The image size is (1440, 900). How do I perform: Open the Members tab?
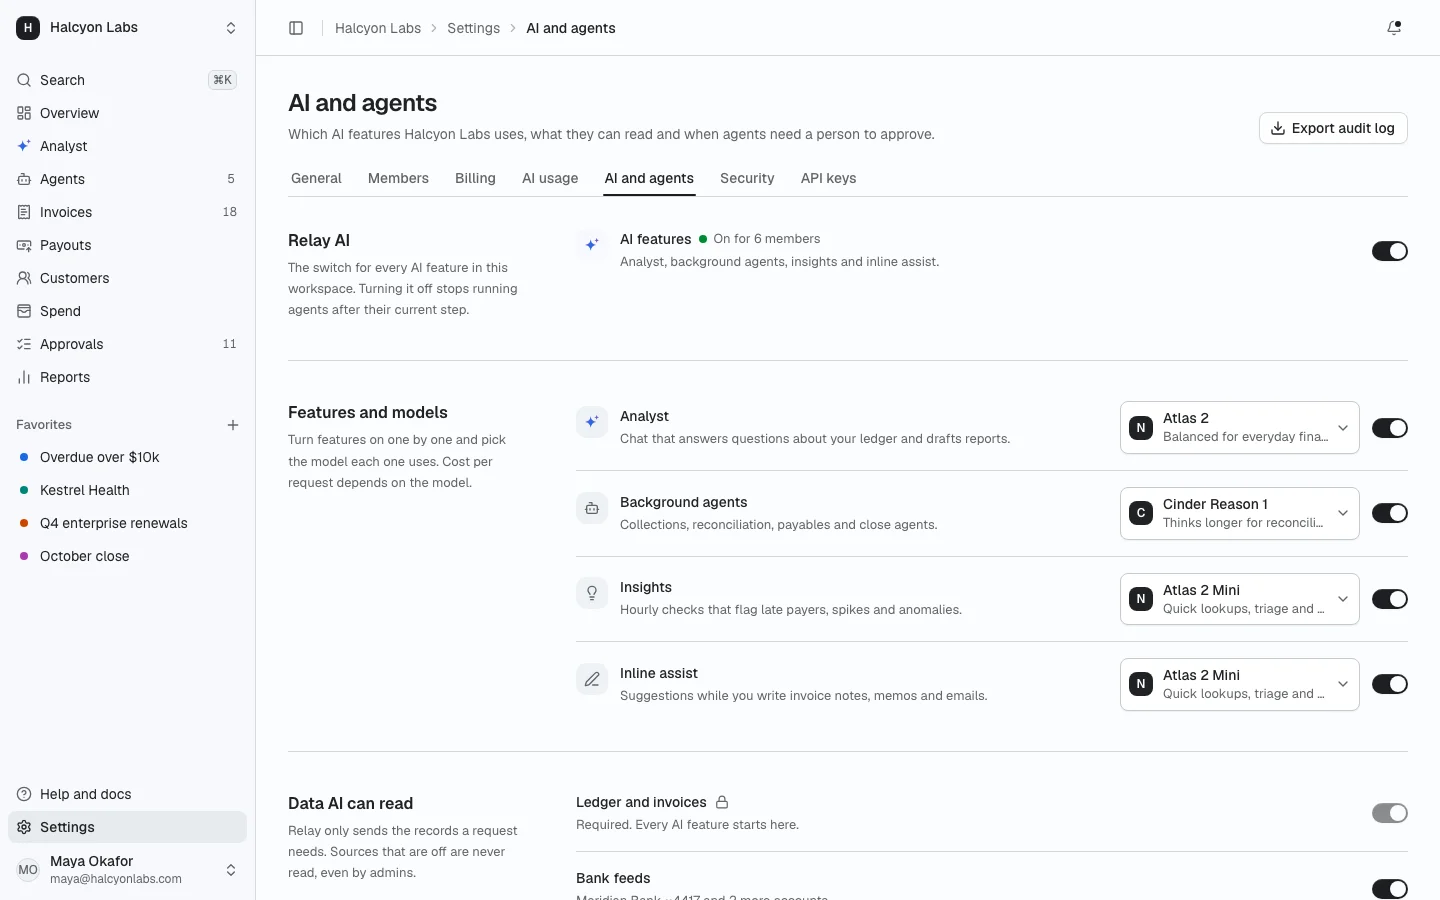[x=398, y=178]
